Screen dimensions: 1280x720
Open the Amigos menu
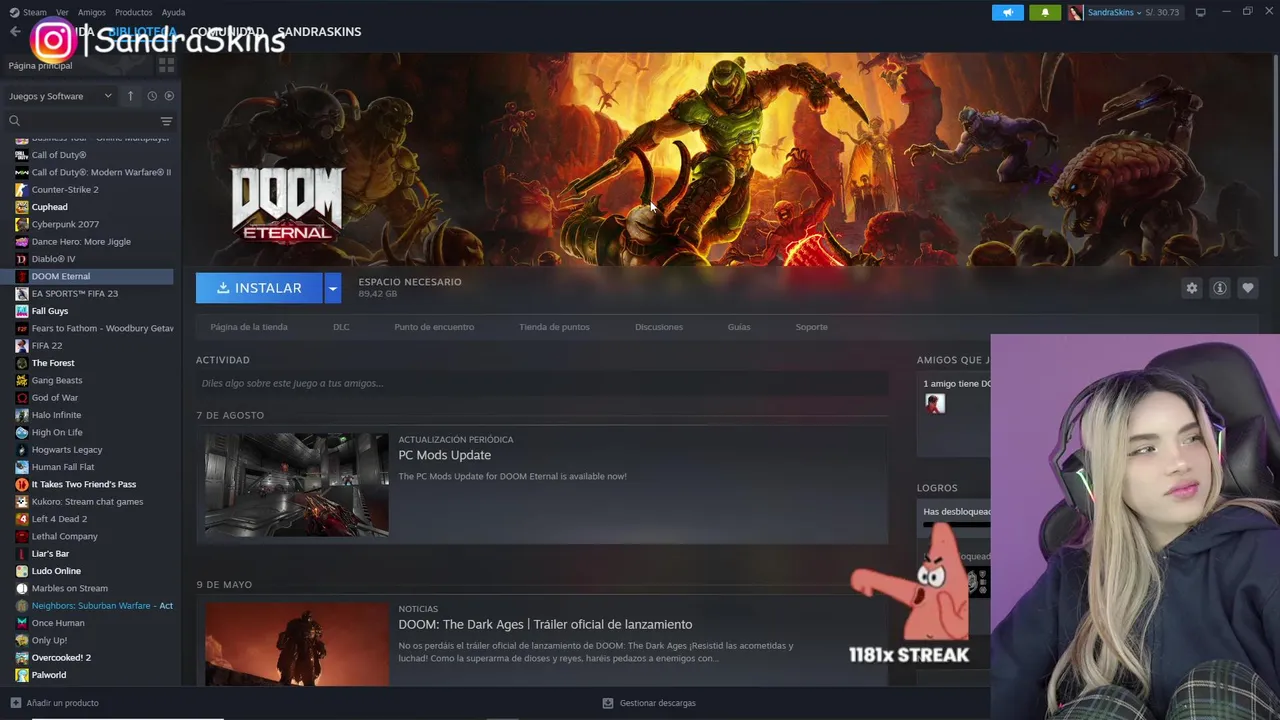pos(91,12)
